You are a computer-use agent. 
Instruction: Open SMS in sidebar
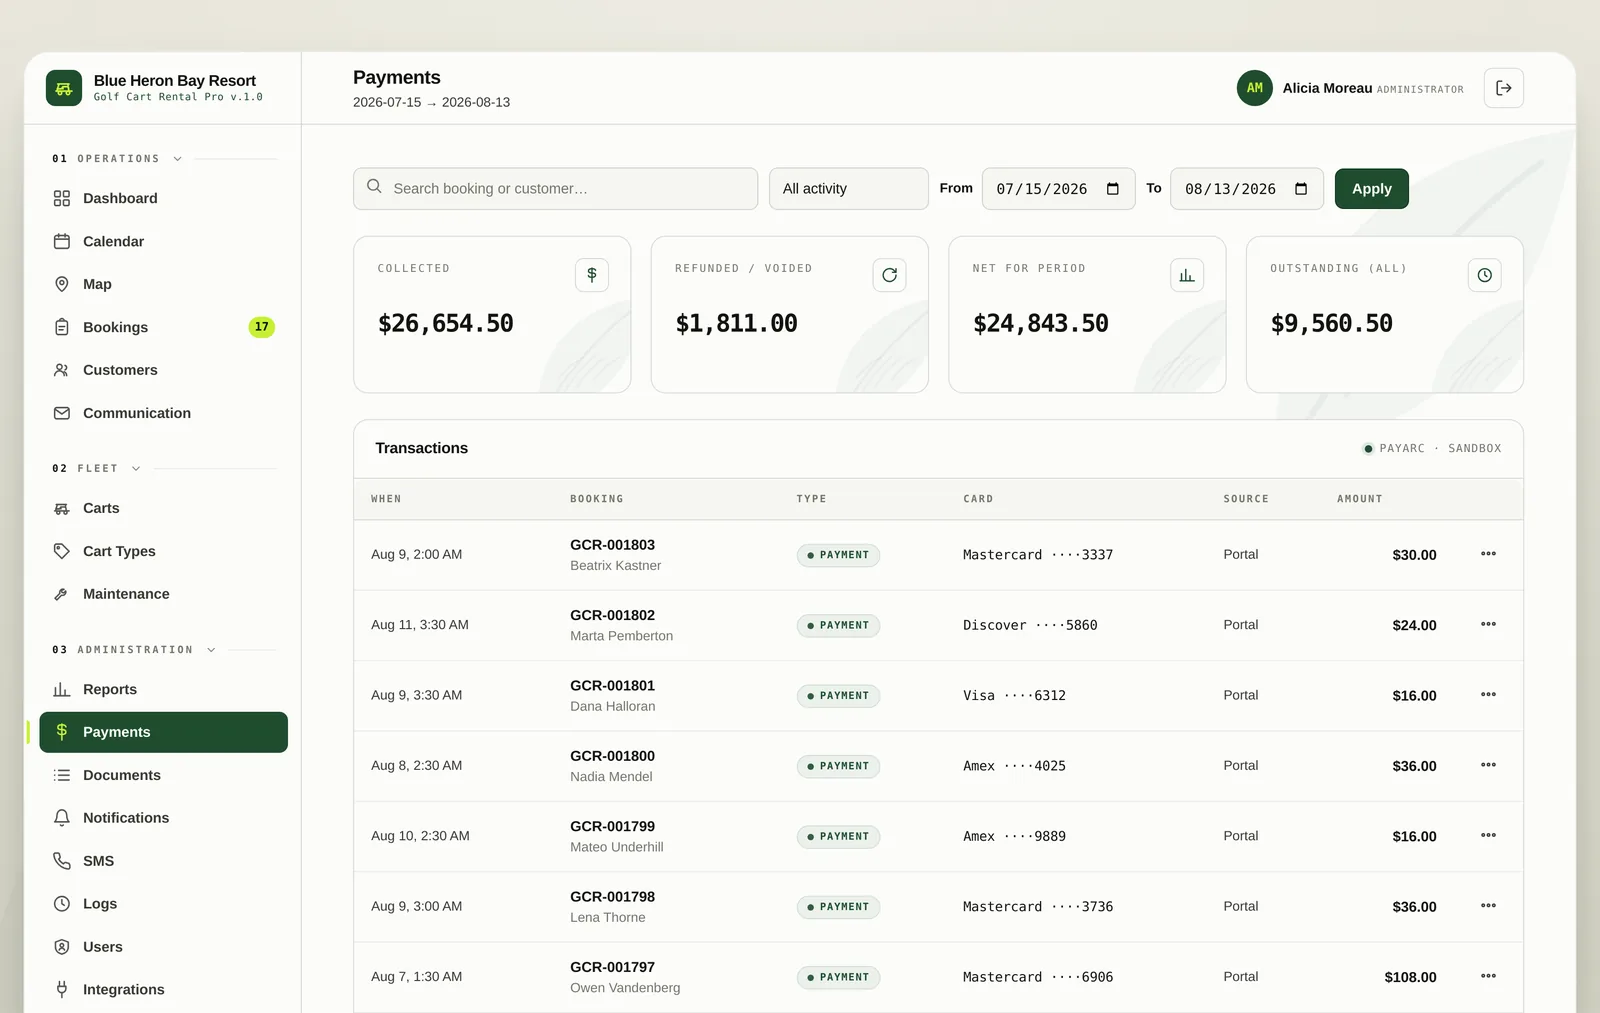pyautogui.click(x=163, y=861)
